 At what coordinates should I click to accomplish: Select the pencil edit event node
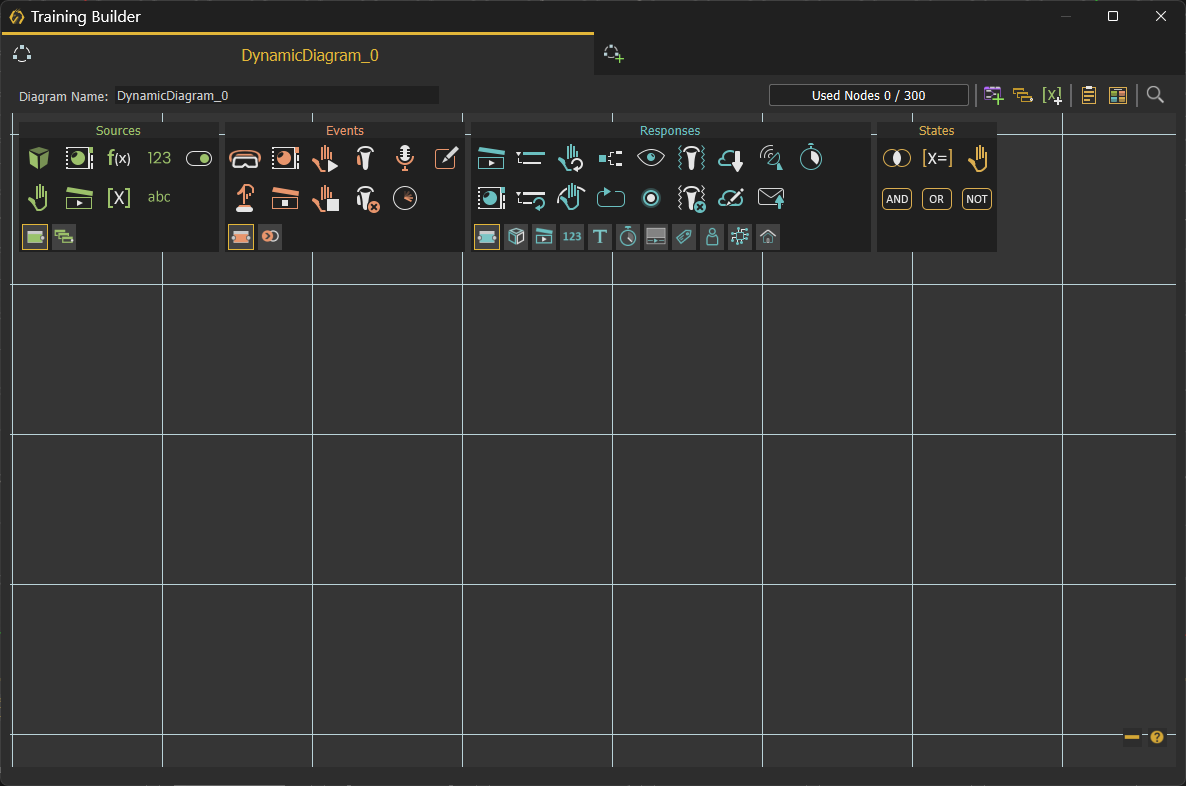click(446, 158)
